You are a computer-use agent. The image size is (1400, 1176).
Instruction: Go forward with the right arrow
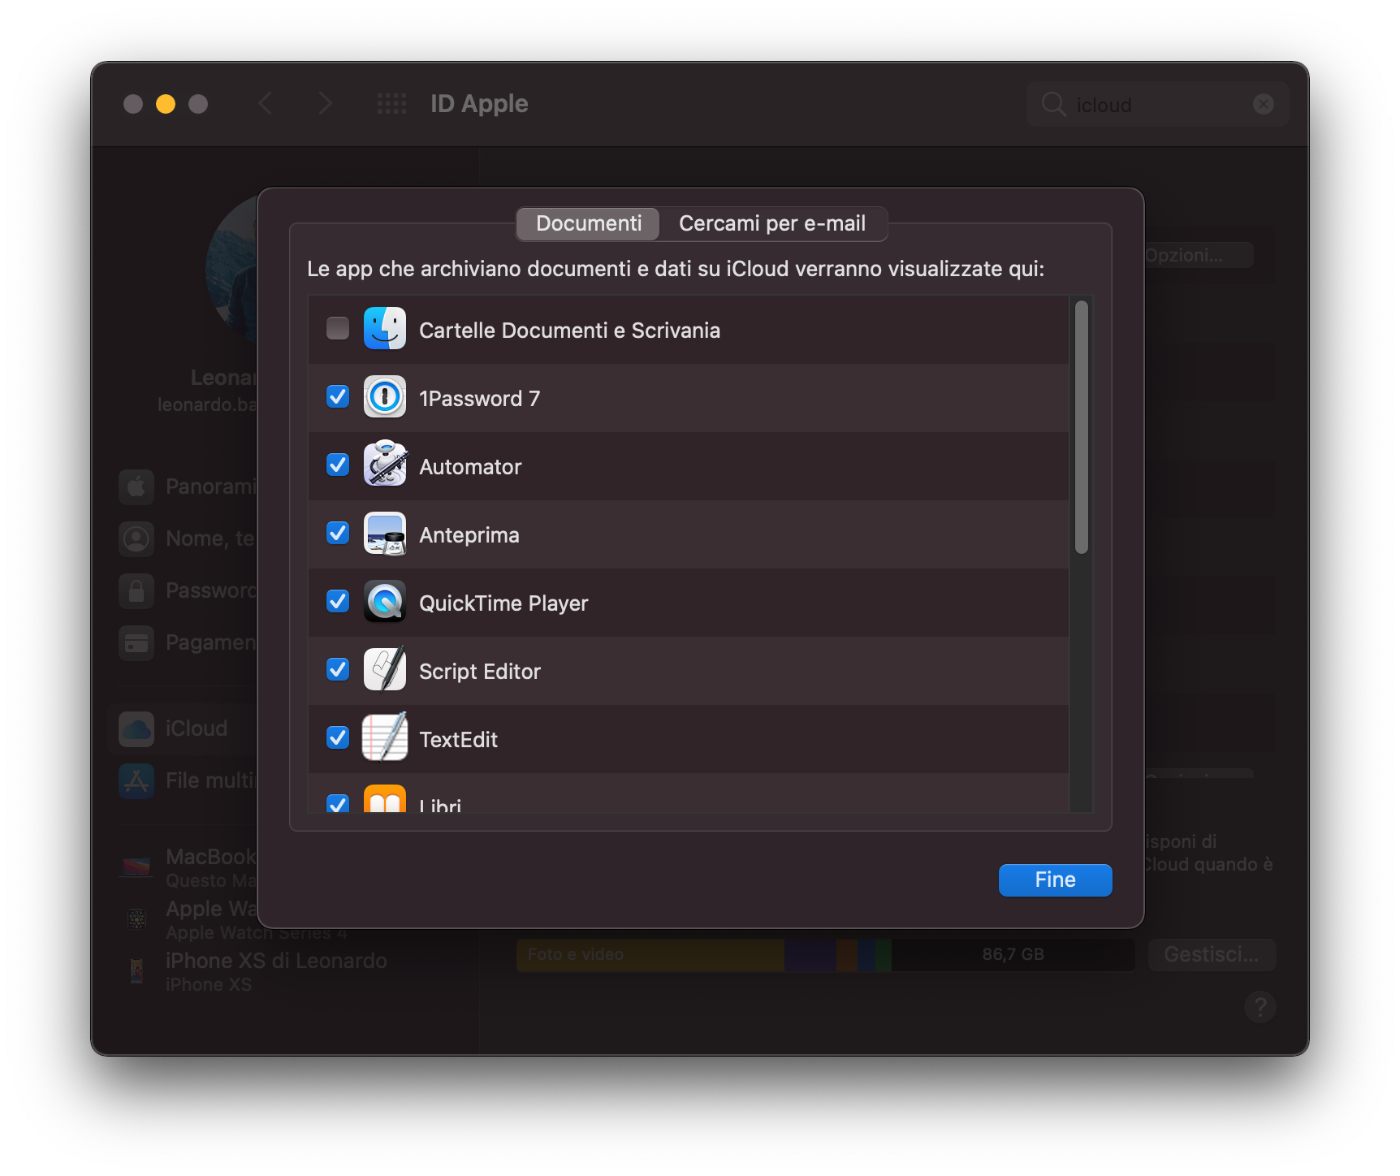pyautogui.click(x=325, y=104)
